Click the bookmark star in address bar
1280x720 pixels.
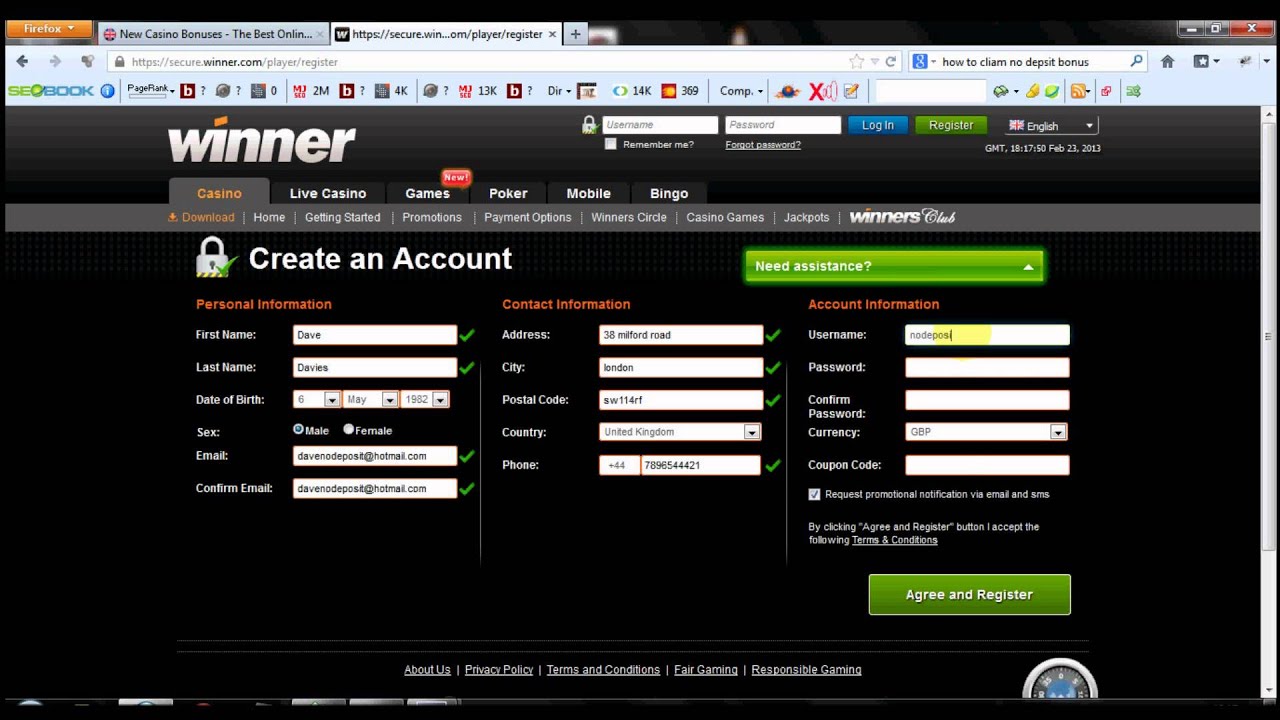857,61
